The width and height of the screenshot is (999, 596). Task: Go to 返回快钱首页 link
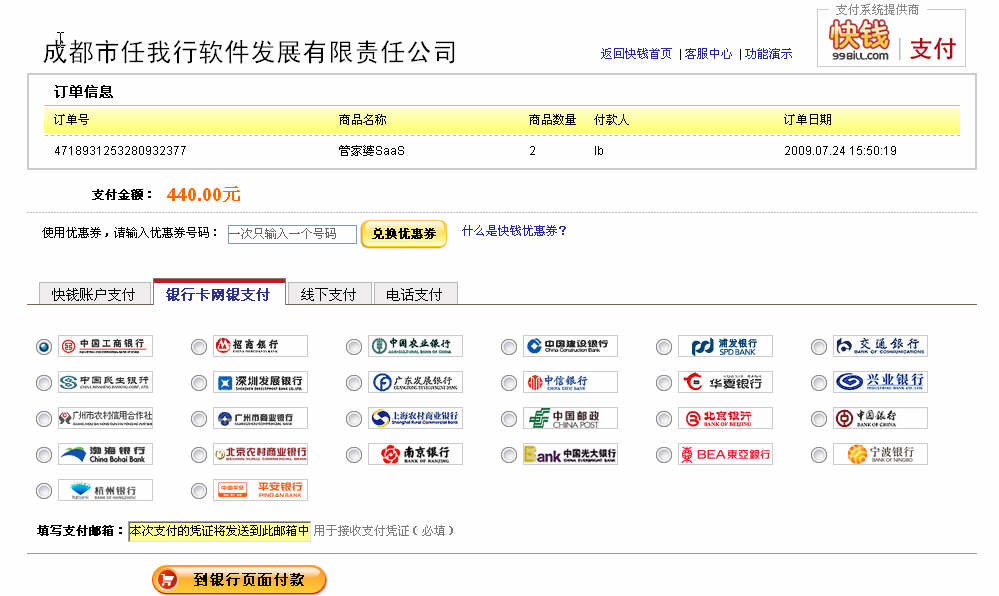(x=636, y=54)
